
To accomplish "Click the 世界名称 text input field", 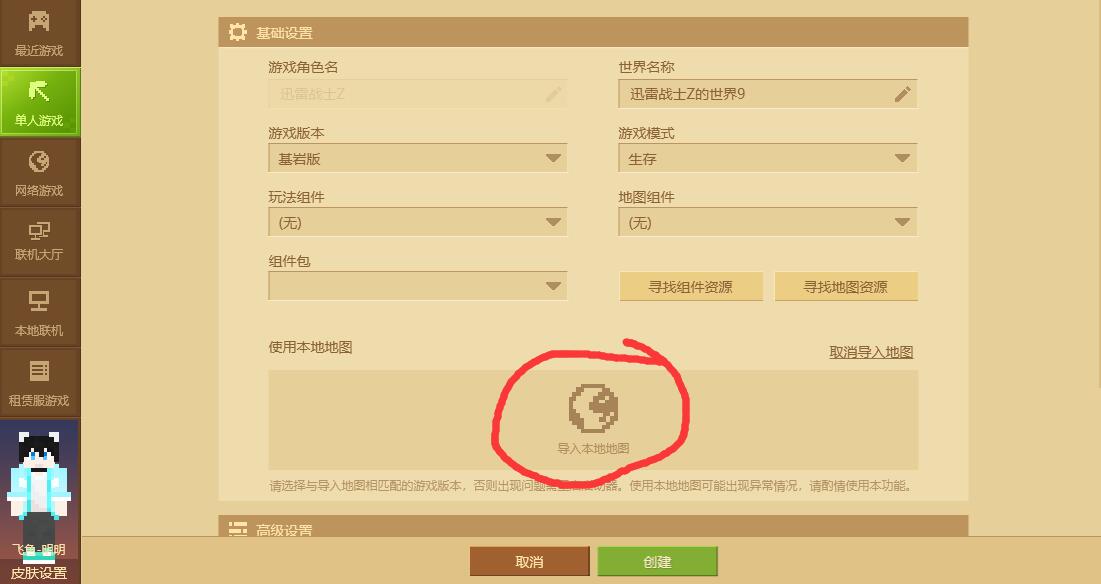I will (x=767, y=94).
